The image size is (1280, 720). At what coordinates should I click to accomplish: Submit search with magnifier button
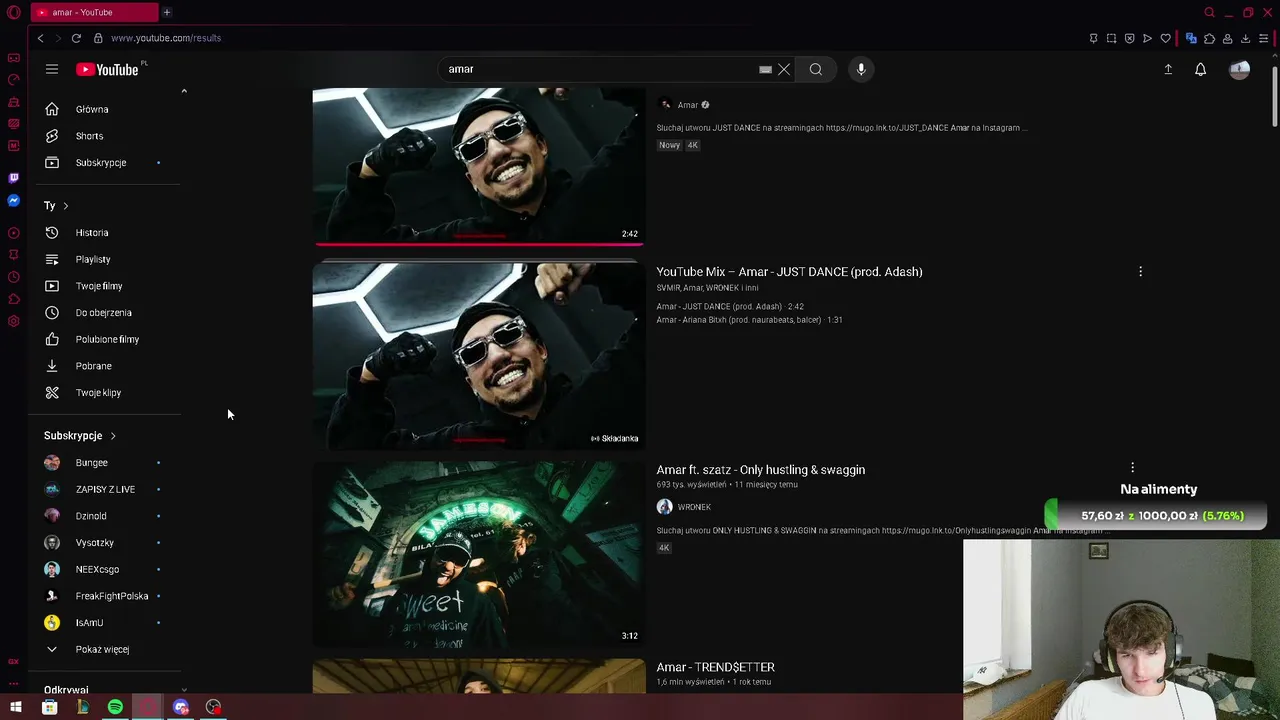pos(816,69)
